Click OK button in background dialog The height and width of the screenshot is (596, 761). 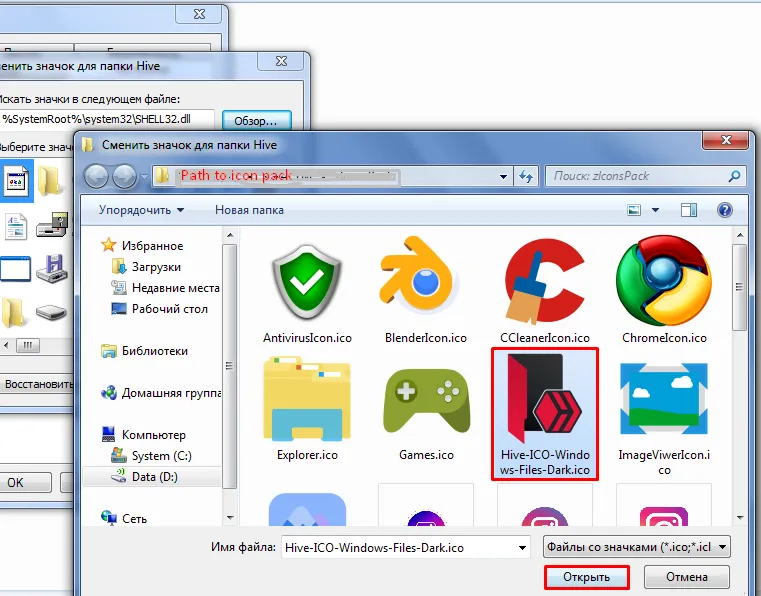23,482
